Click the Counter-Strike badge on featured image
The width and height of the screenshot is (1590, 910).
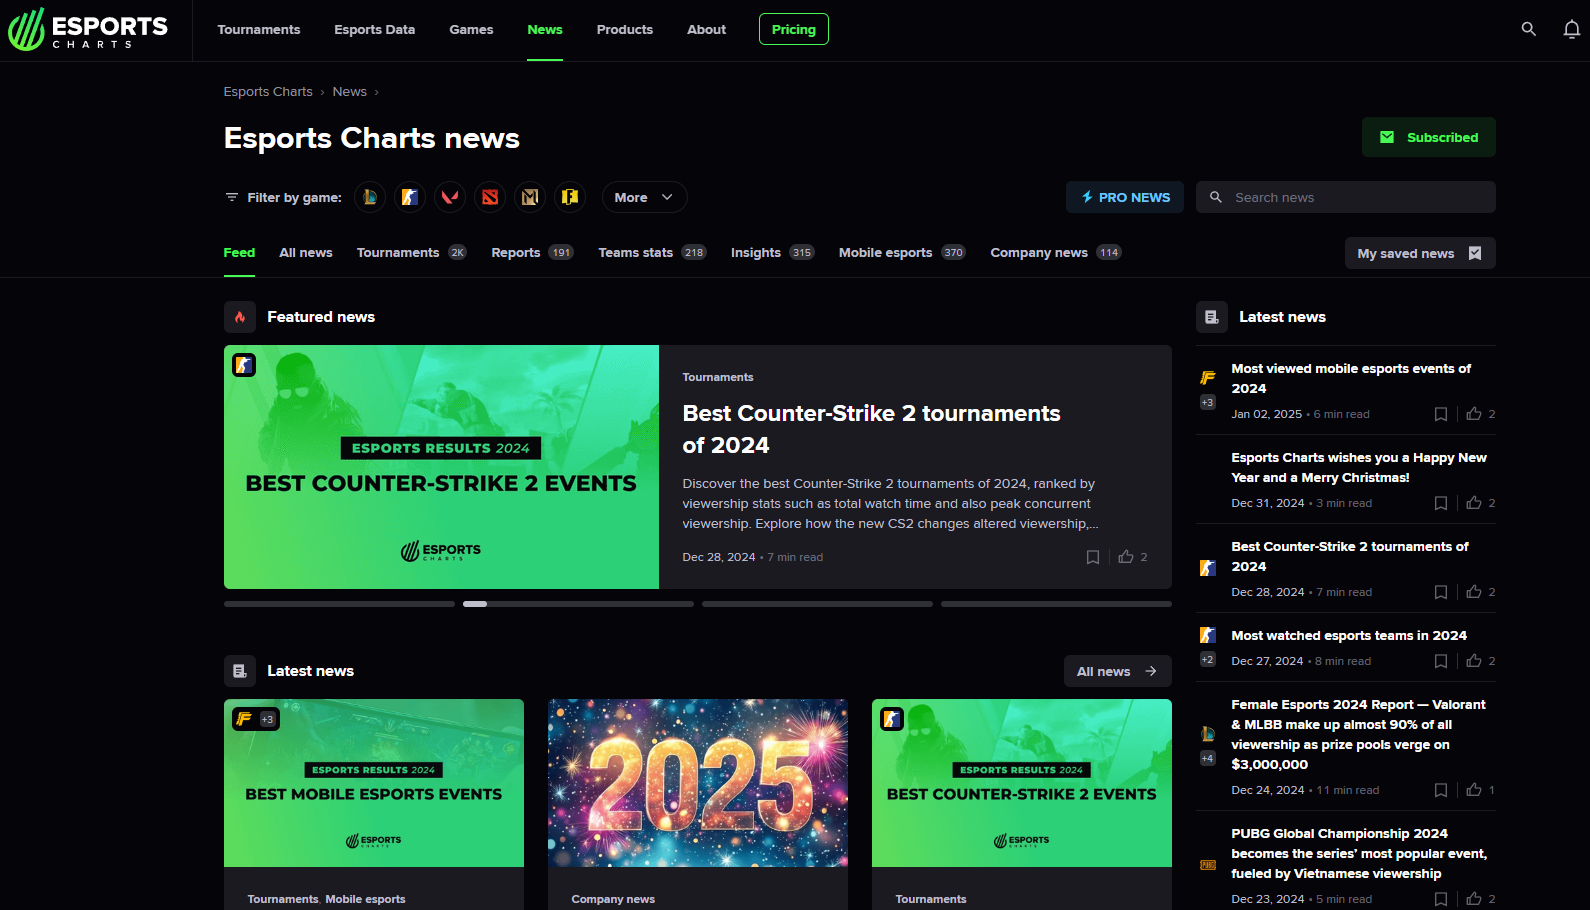tap(244, 365)
